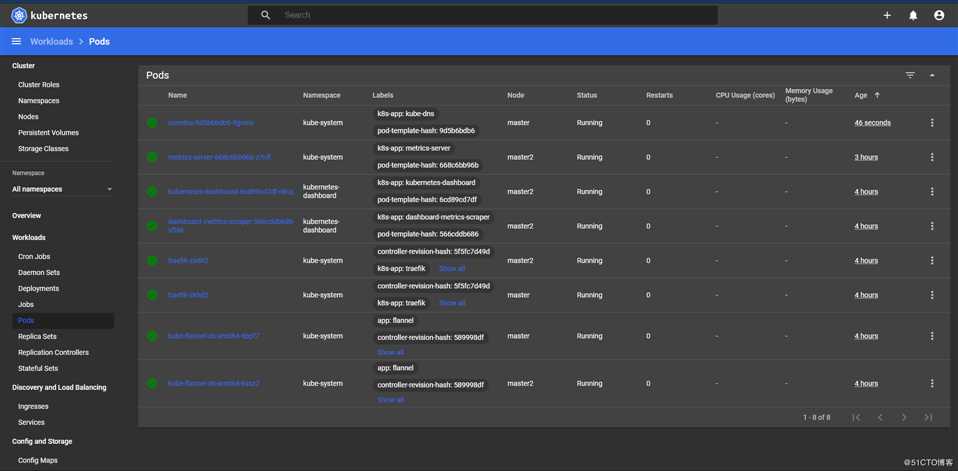The image size is (958, 471).
Task: Open Persistent Volumes in the sidebar
Action: (48, 133)
